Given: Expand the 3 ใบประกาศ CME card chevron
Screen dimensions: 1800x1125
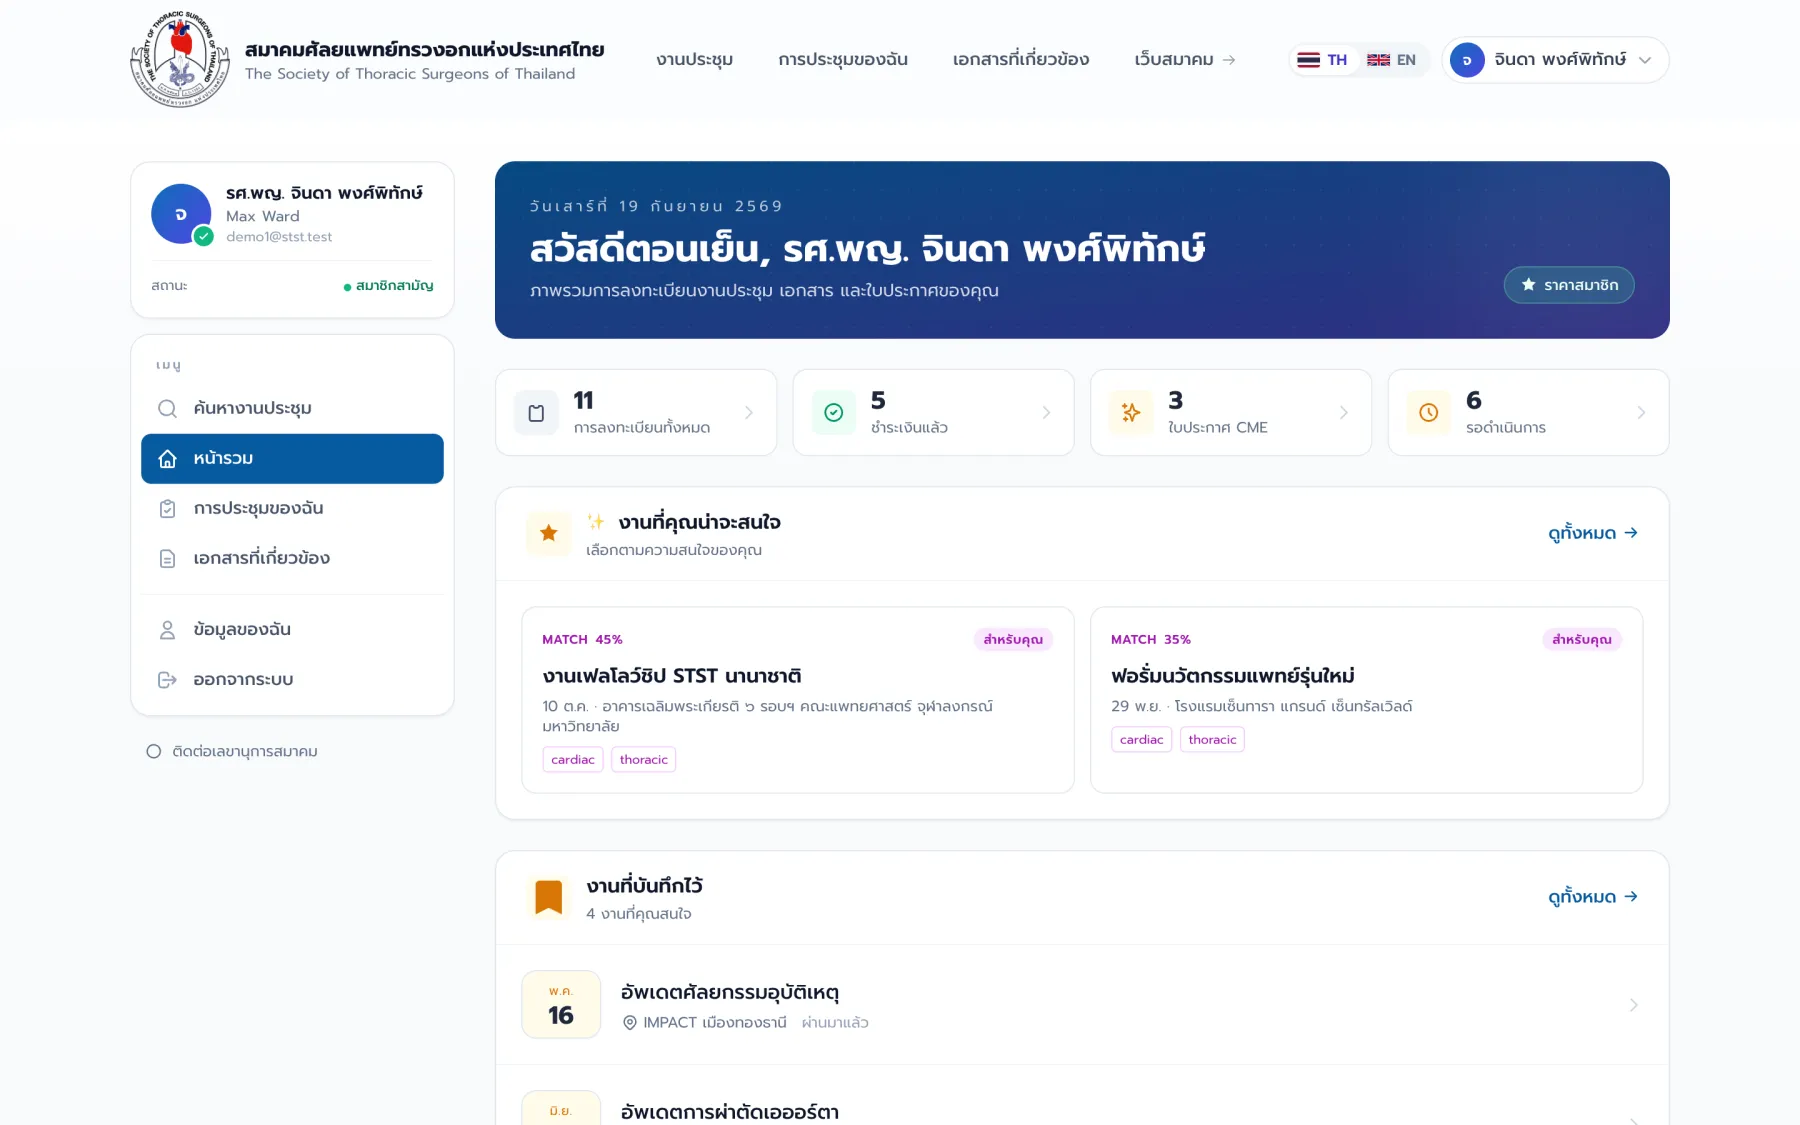Looking at the screenshot, I should (1344, 413).
